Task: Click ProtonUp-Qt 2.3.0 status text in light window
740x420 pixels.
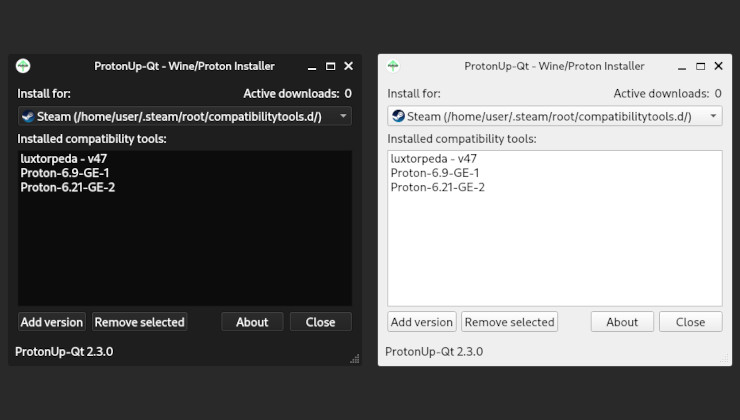Action: tap(434, 352)
